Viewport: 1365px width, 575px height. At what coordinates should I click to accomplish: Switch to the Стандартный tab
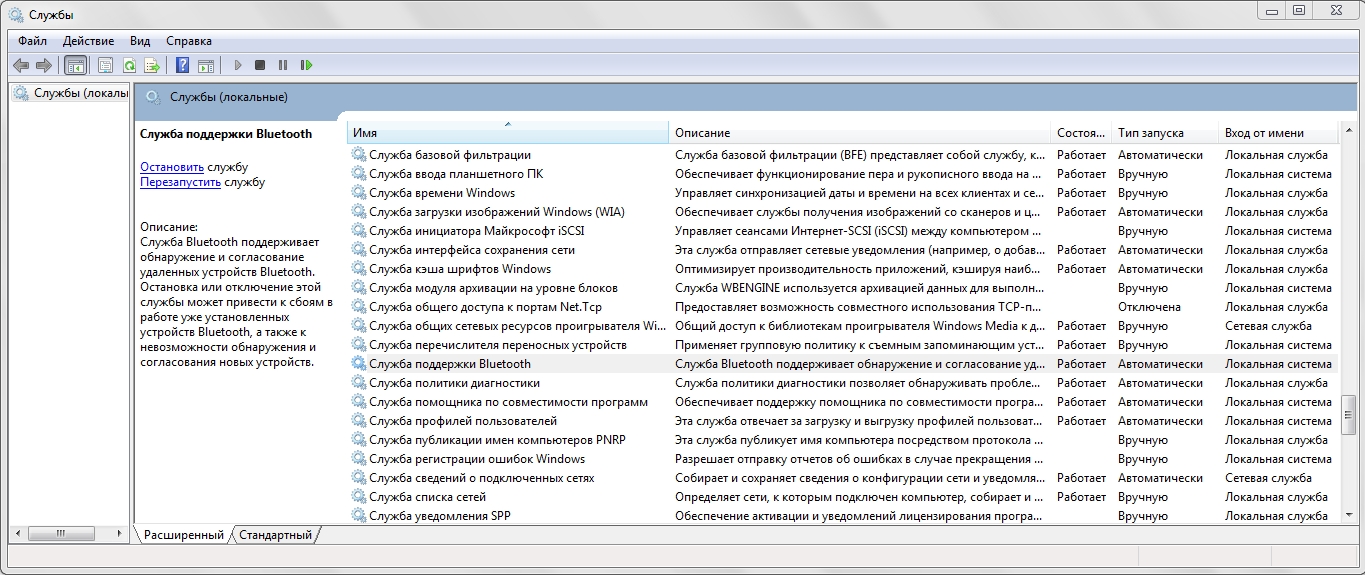[x=275, y=535]
